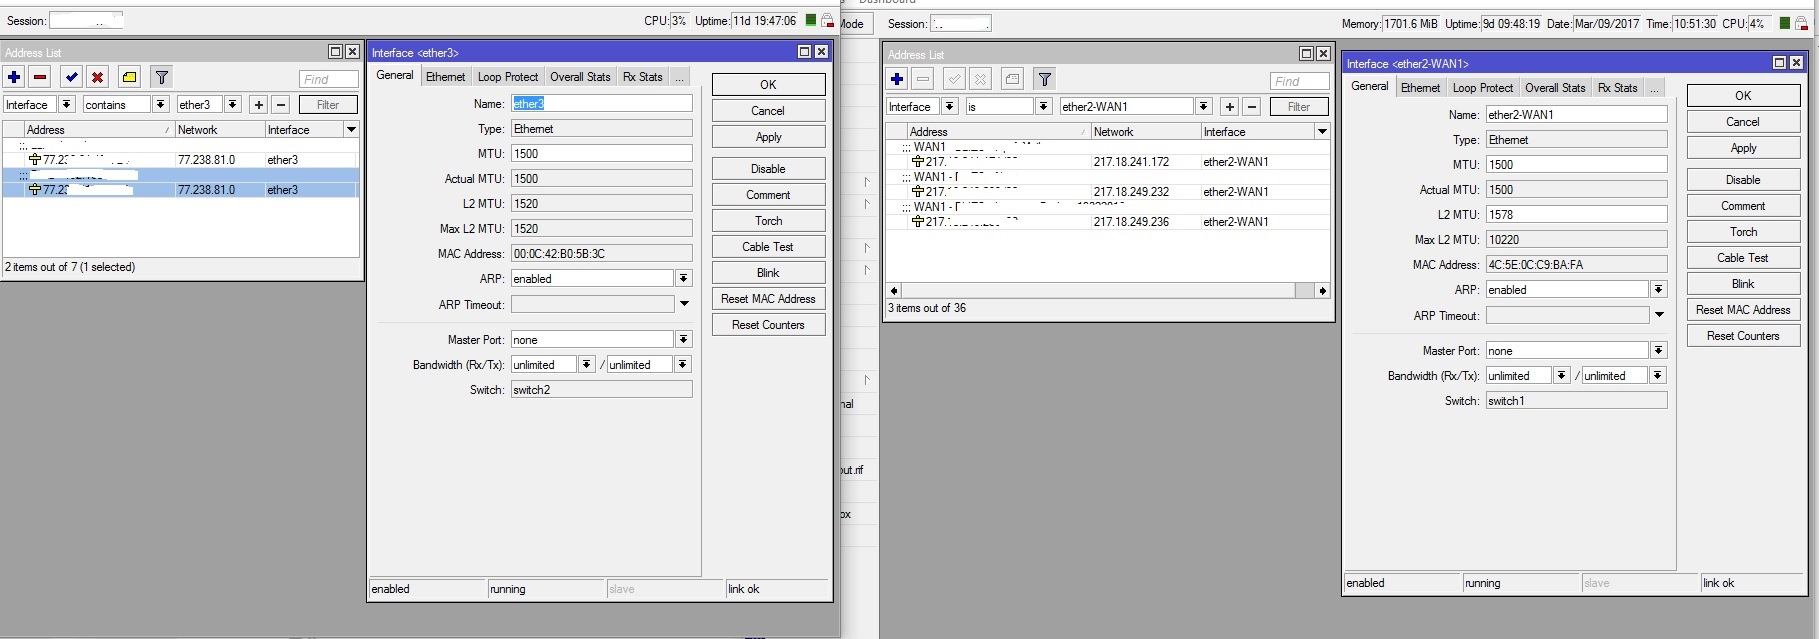Click the blue plus add icon in the ether3 Address List
The width and height of the screenshot is (1819, 639).
(x=14, y=77)
